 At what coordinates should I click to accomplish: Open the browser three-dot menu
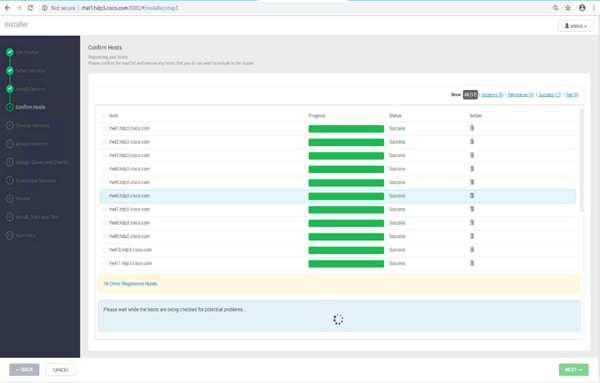[594, 8]
